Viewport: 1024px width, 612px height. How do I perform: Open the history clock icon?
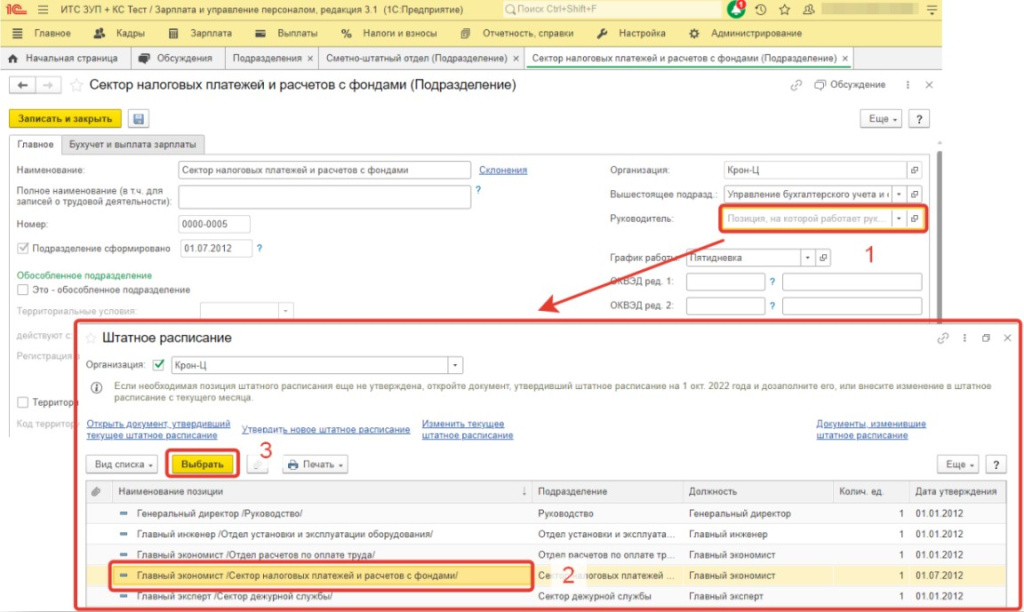(x=761, y=10)
